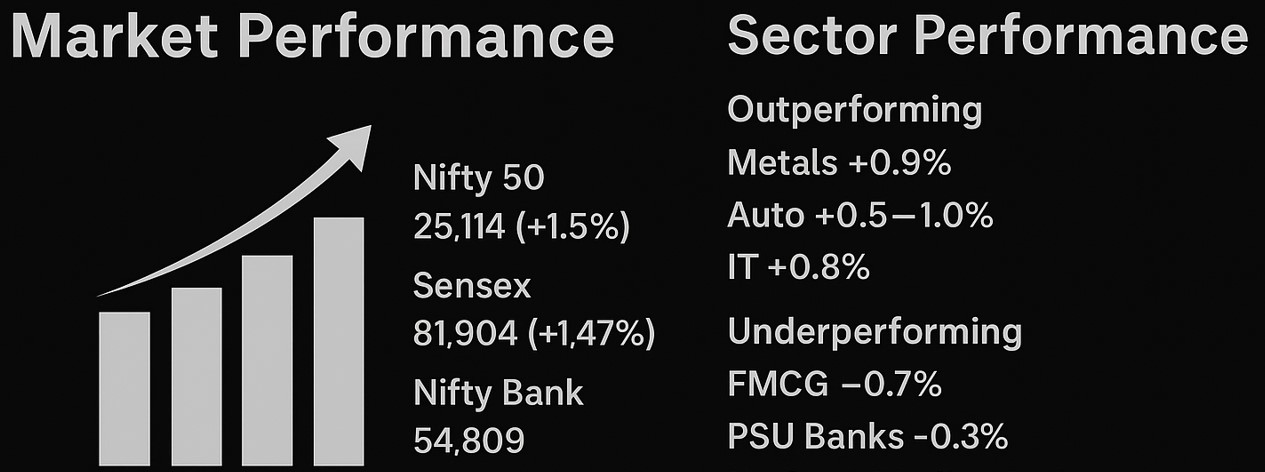The height and width of the screenshot is (472, 1265).
Task: Click the Market Performance heading
Action: (x=309, y=38)
